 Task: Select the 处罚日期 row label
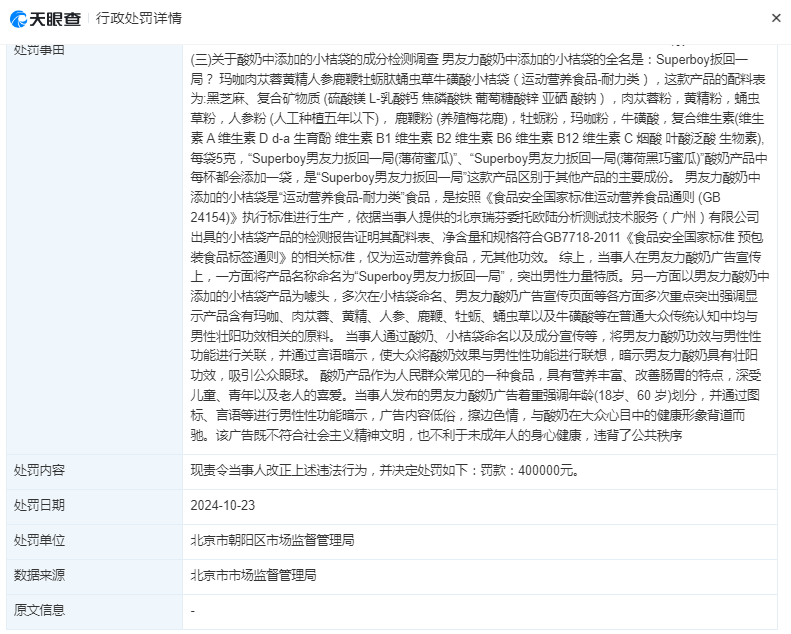pos(39,505)
